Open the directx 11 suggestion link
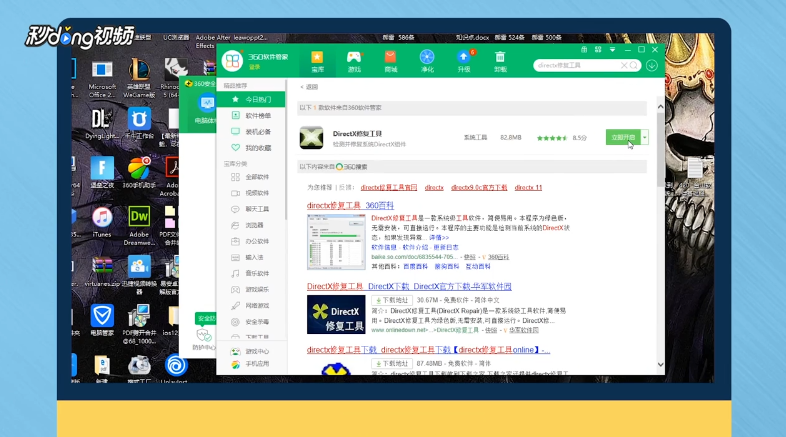786x437 pixels. click(528, 187)
